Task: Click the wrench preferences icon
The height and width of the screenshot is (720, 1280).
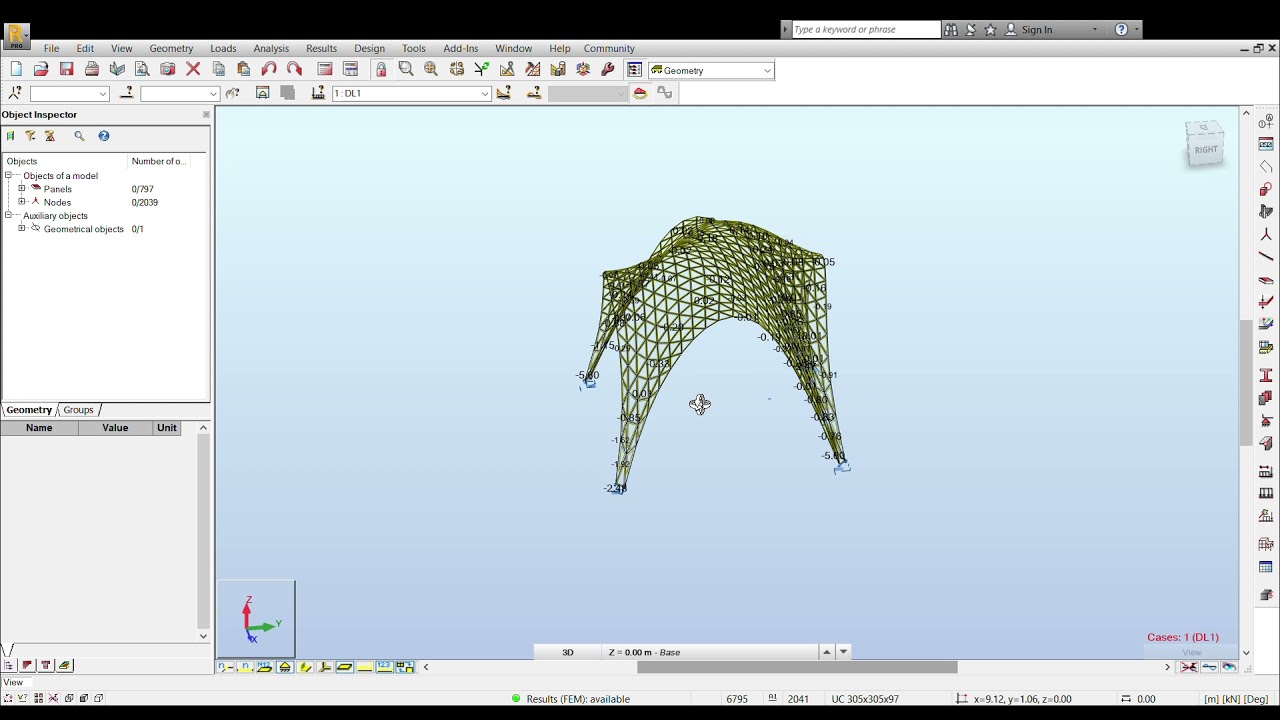Action: click(608, 70)
